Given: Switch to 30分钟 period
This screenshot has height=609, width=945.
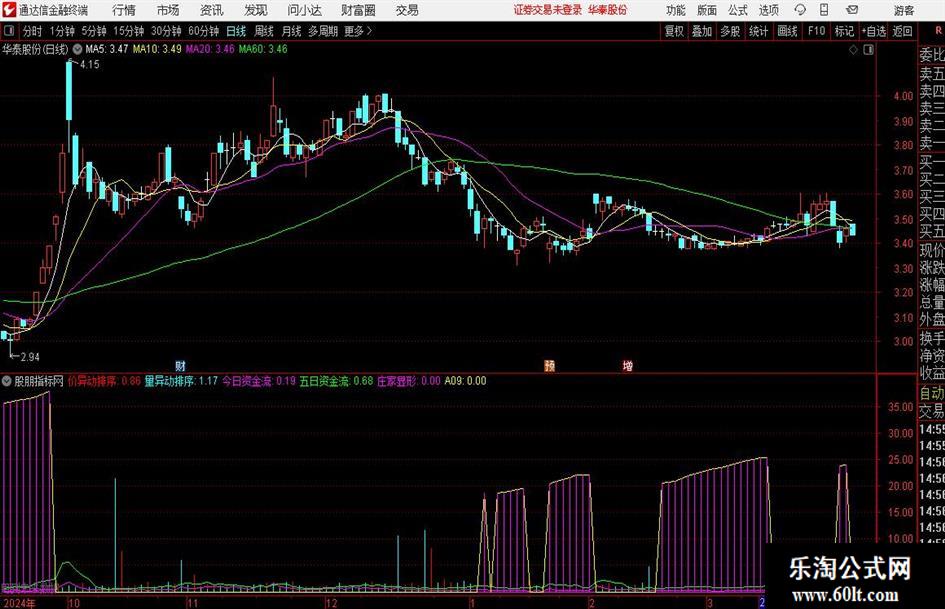Looking at the screenshot, I should pos(166,31).
